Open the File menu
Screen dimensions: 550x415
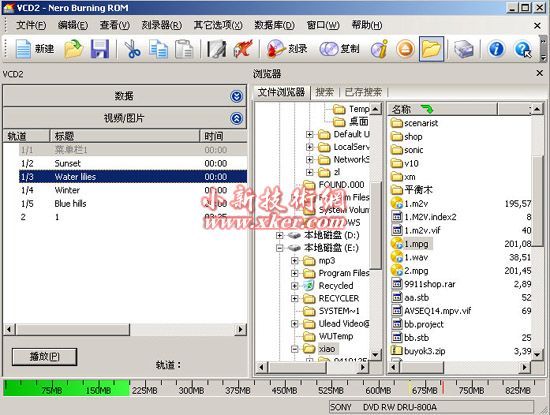coord(31,25)
